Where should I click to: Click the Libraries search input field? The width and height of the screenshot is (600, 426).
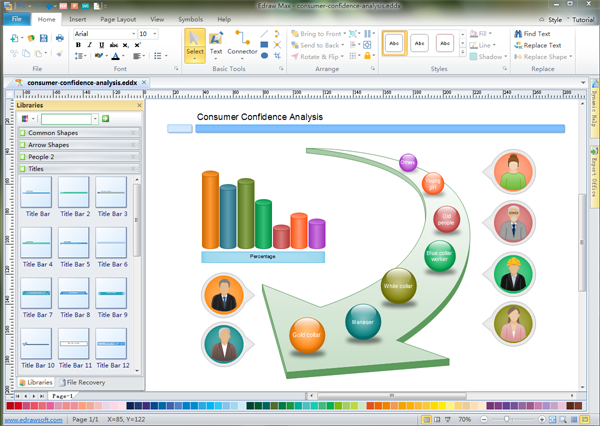tap(67, 119)
